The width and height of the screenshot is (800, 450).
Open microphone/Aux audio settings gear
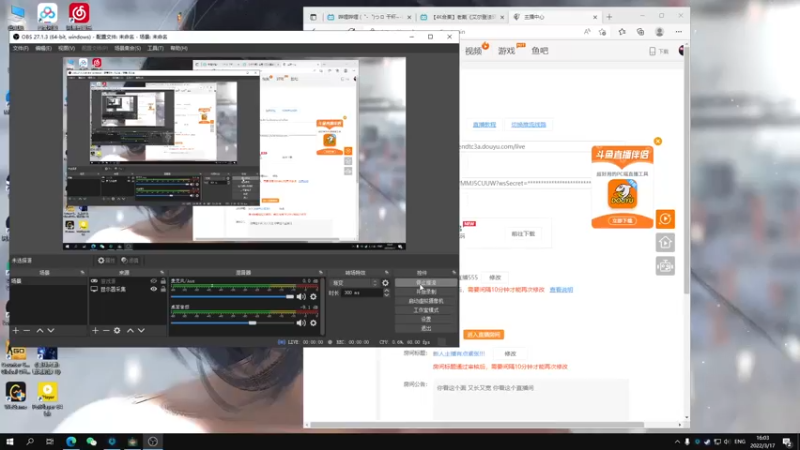[x=313, y=296]
